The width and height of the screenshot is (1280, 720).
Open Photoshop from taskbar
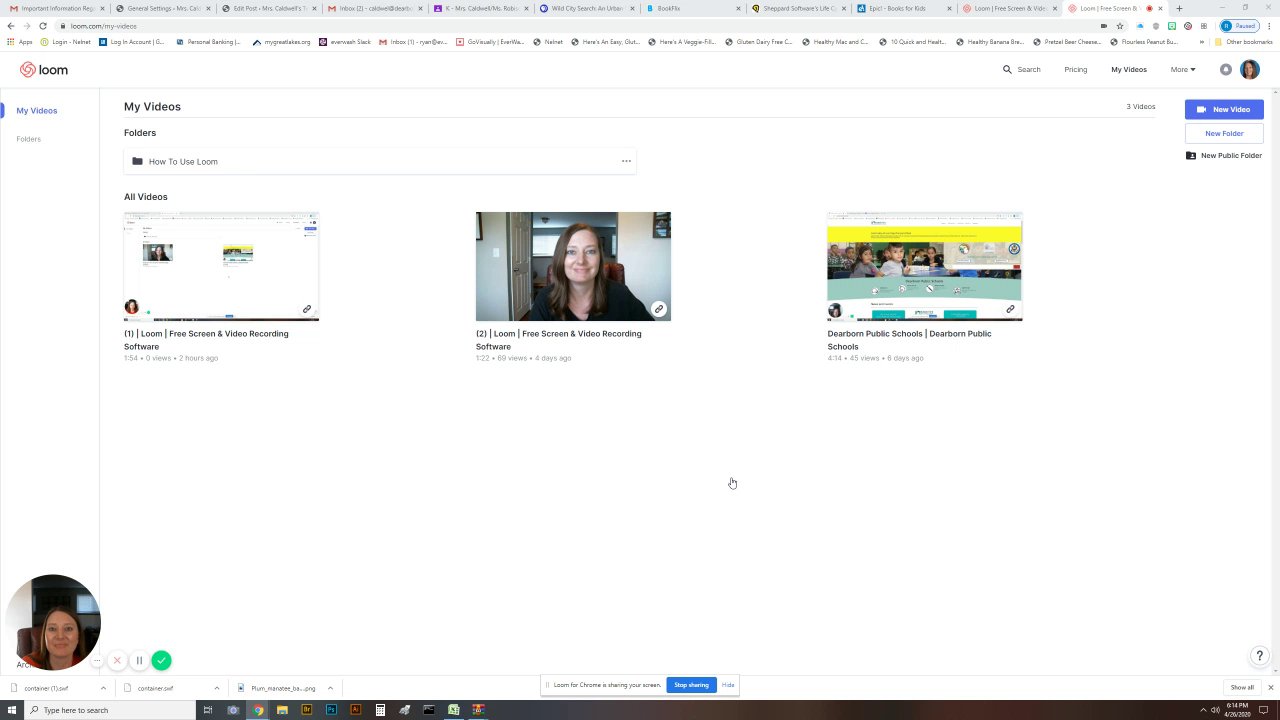[x=331, y=710]
